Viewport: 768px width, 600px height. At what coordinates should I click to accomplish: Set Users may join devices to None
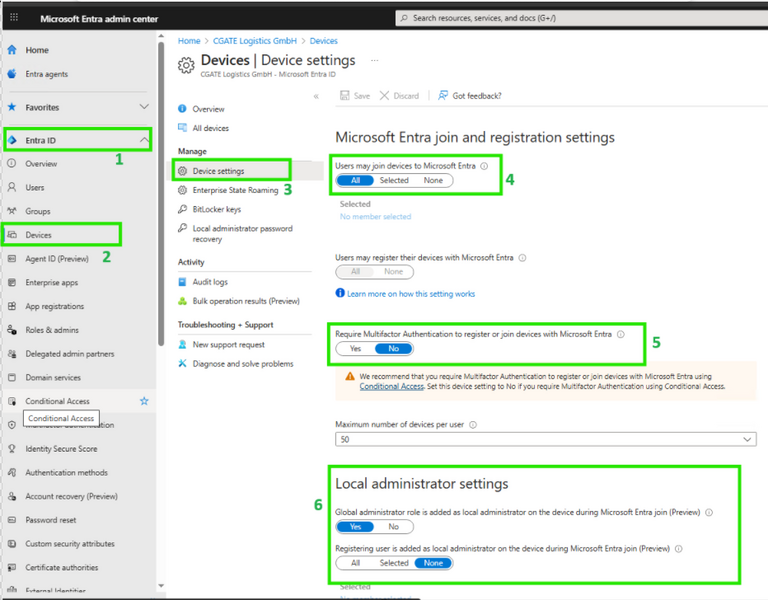tap(433, 181)
